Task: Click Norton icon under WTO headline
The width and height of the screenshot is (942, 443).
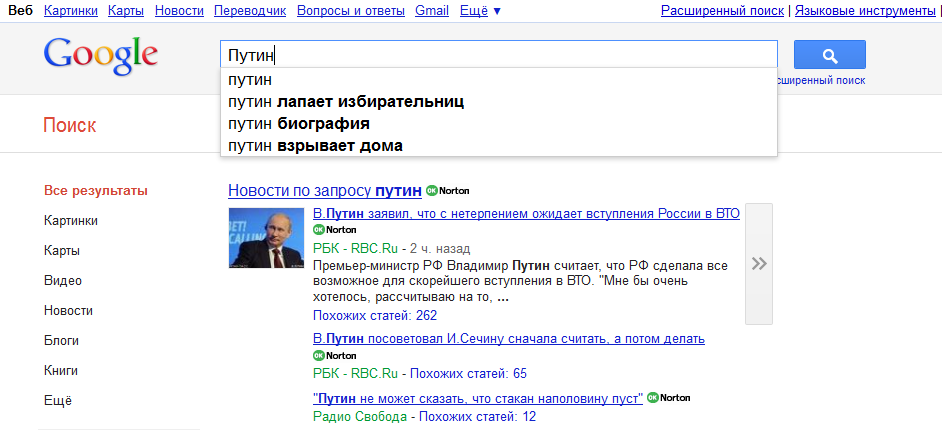Action: pos(334,229)
